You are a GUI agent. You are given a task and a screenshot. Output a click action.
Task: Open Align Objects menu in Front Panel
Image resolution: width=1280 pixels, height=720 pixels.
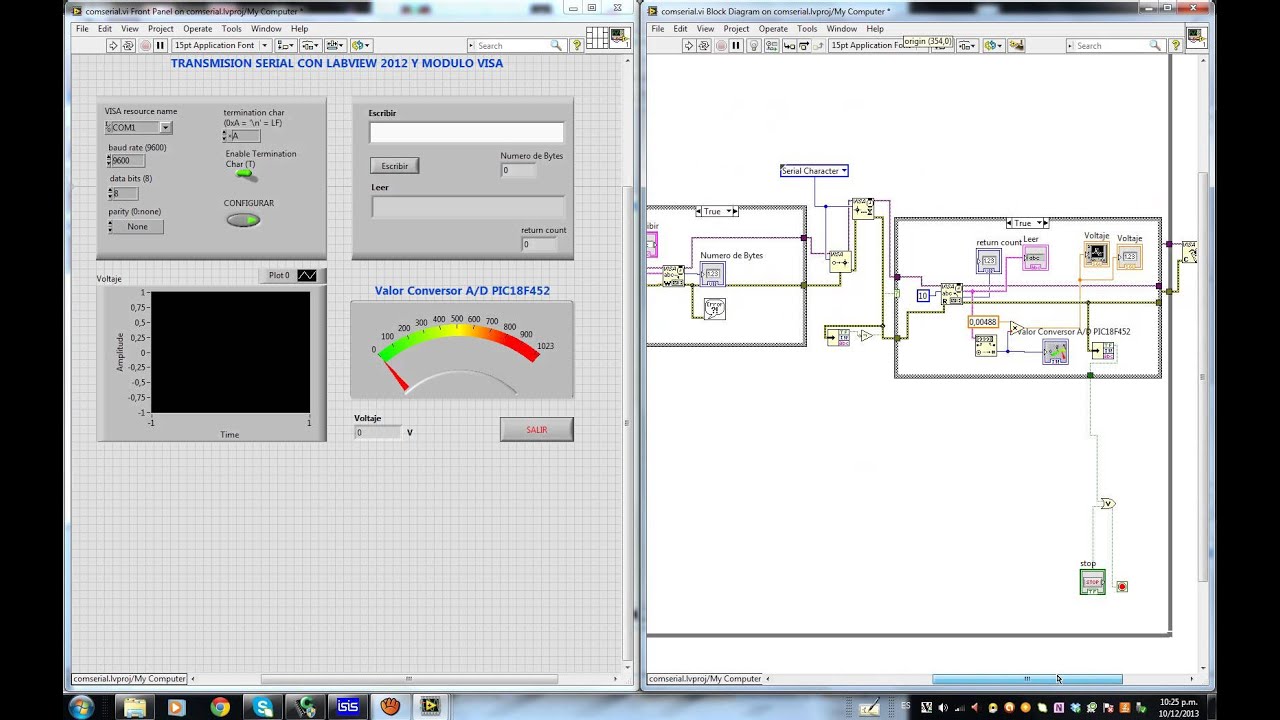pos(285,46)
